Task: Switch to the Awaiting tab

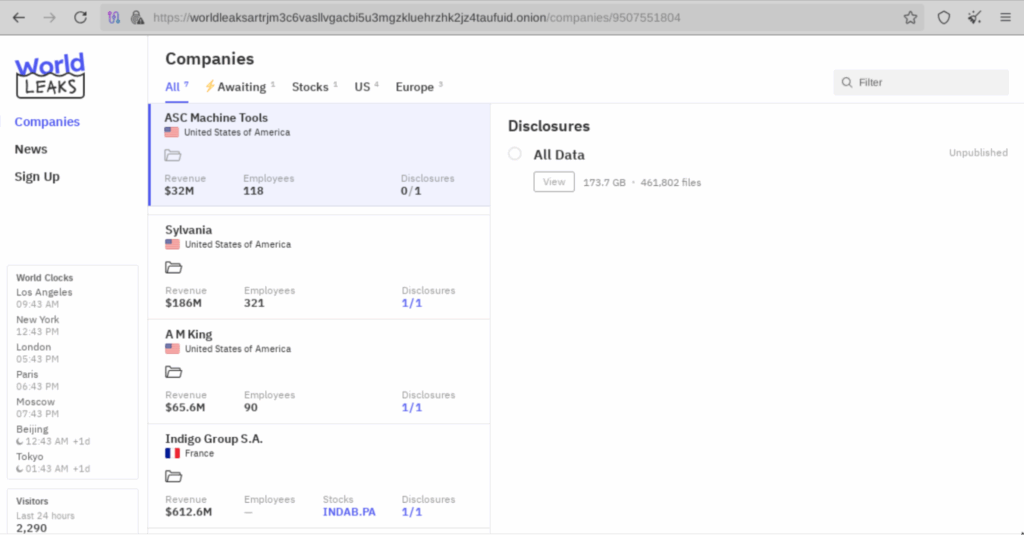Action: (240, 87)
